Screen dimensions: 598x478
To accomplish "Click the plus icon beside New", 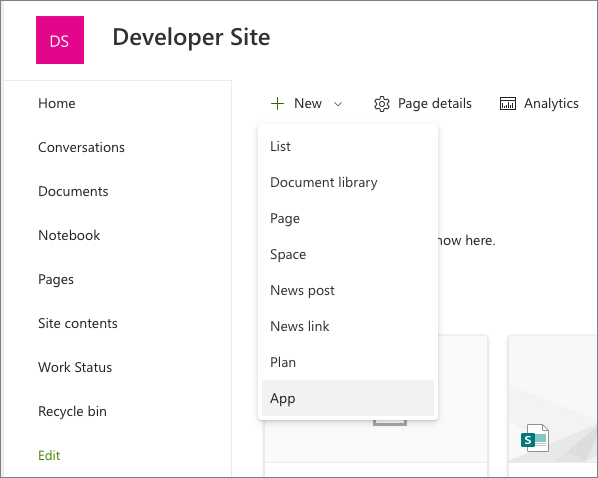I will [278, 103].
